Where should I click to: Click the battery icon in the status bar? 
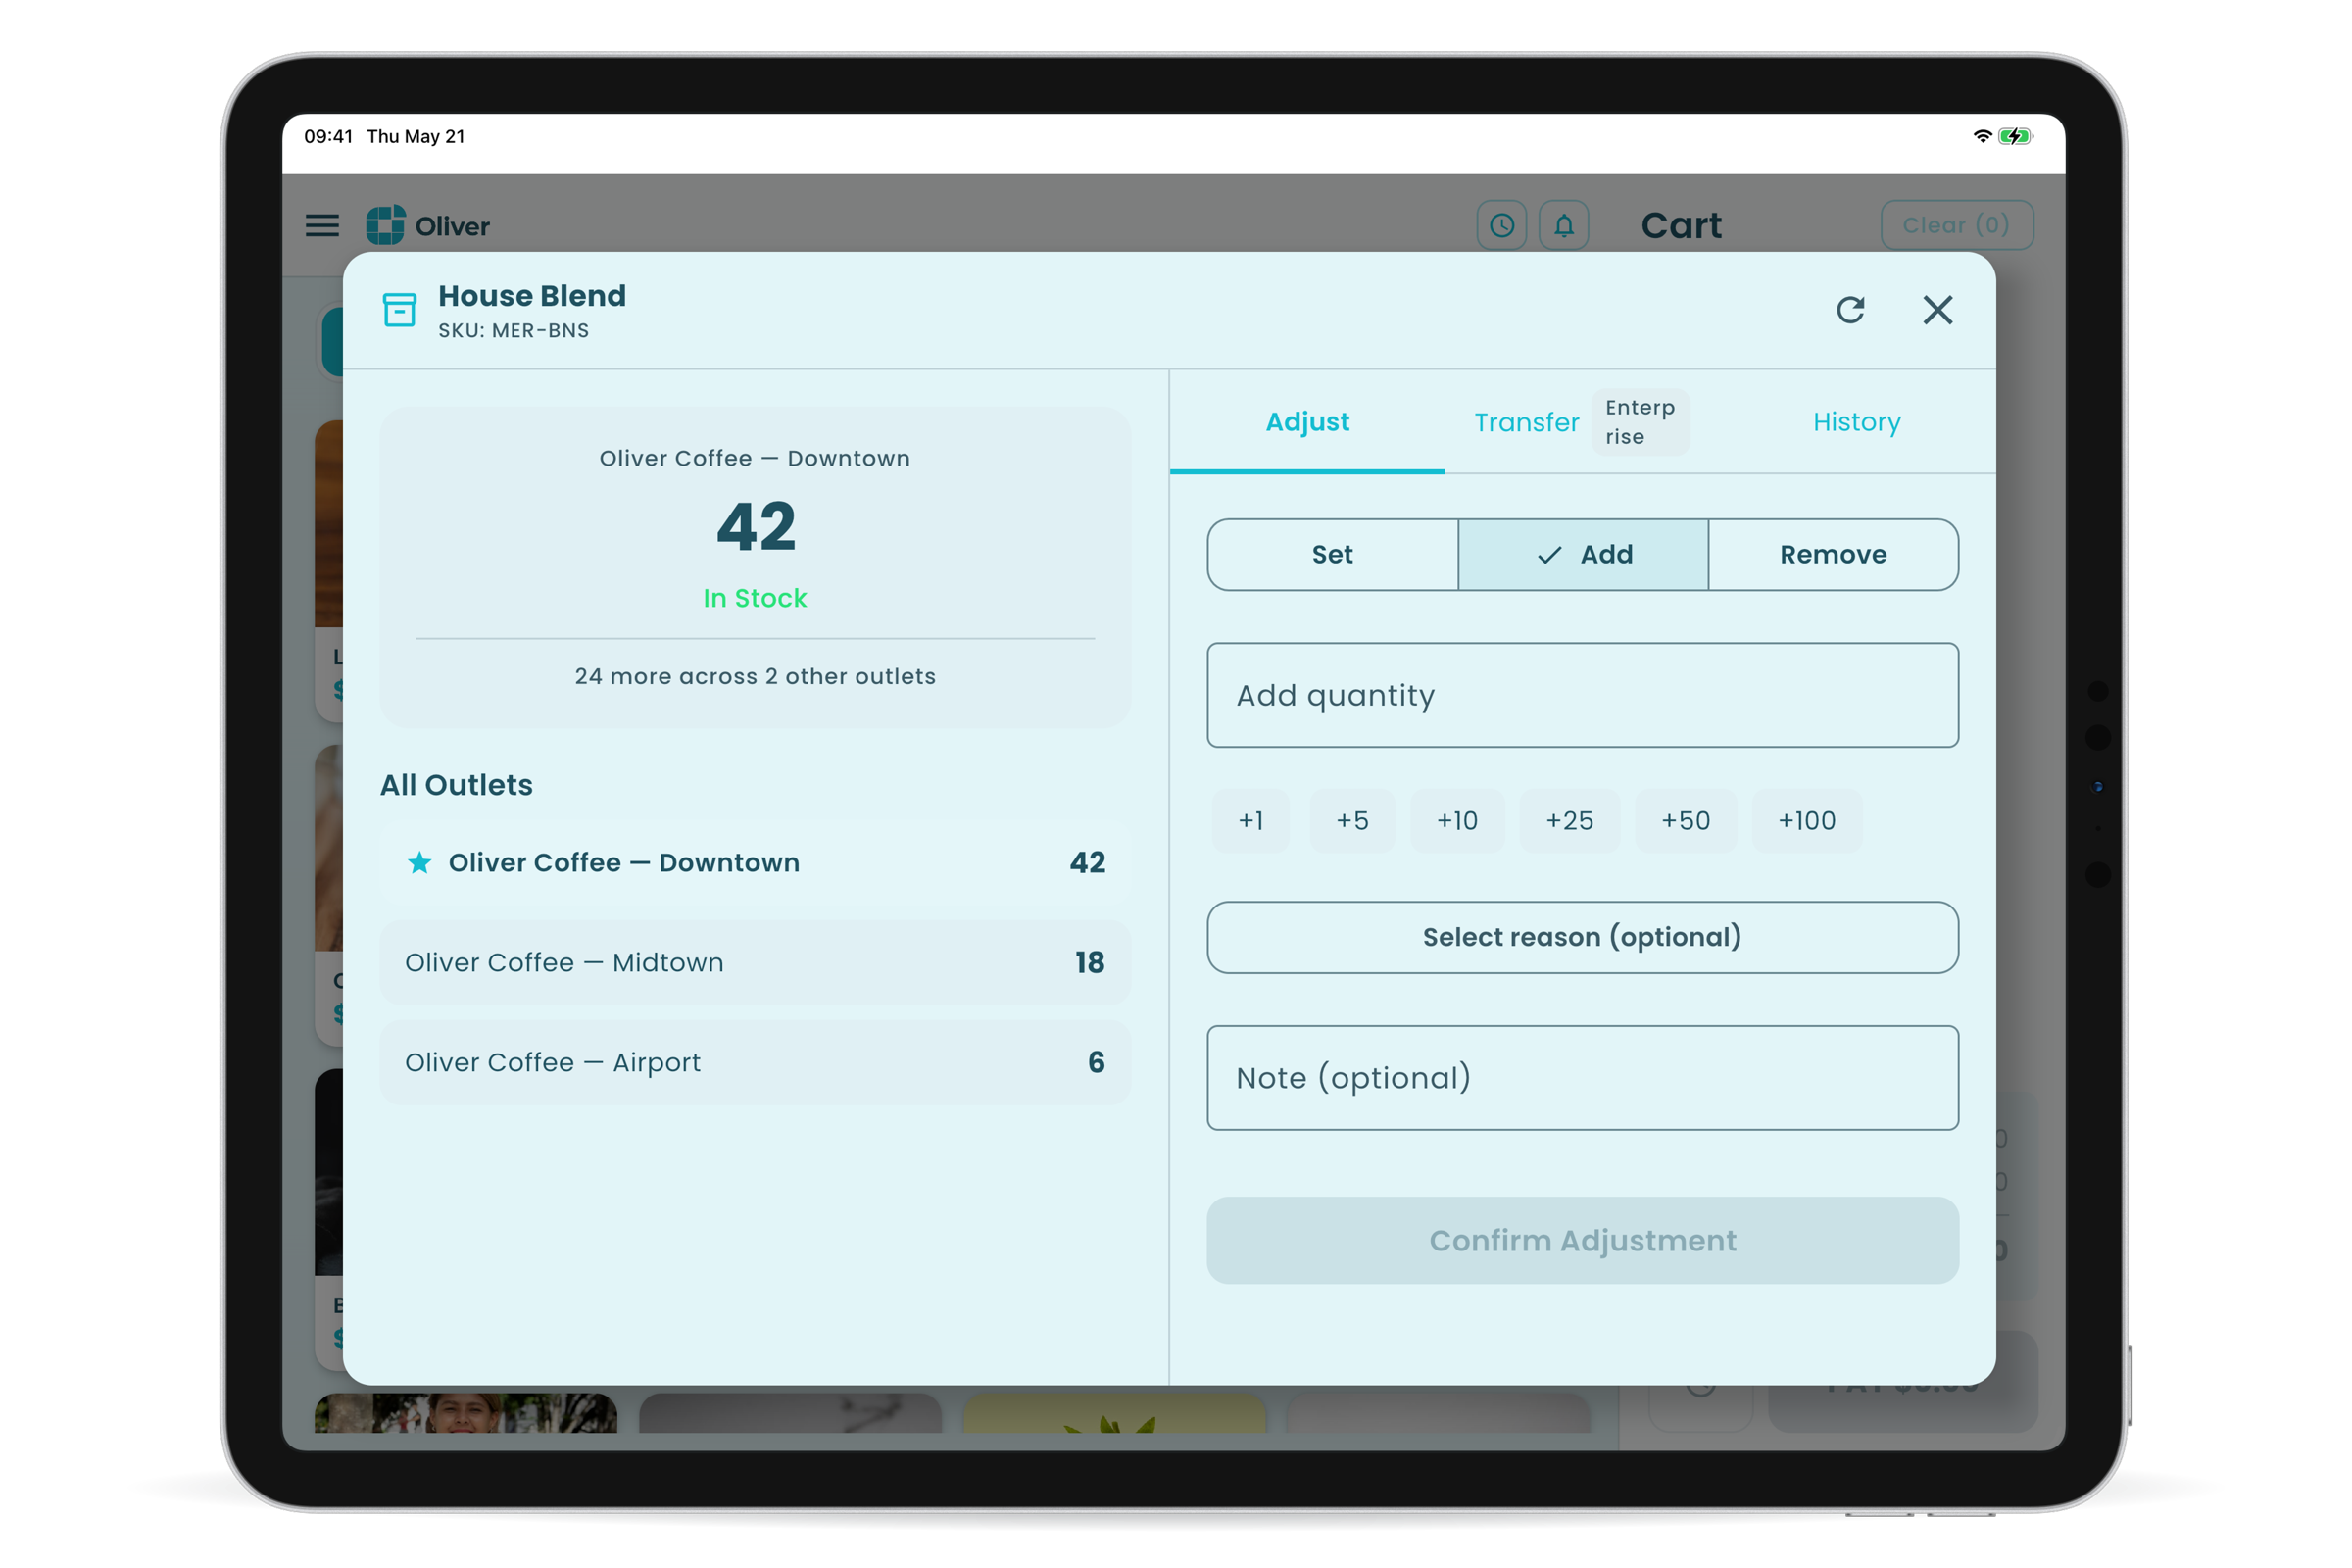pyautogui.click(x=2015, y=136)
